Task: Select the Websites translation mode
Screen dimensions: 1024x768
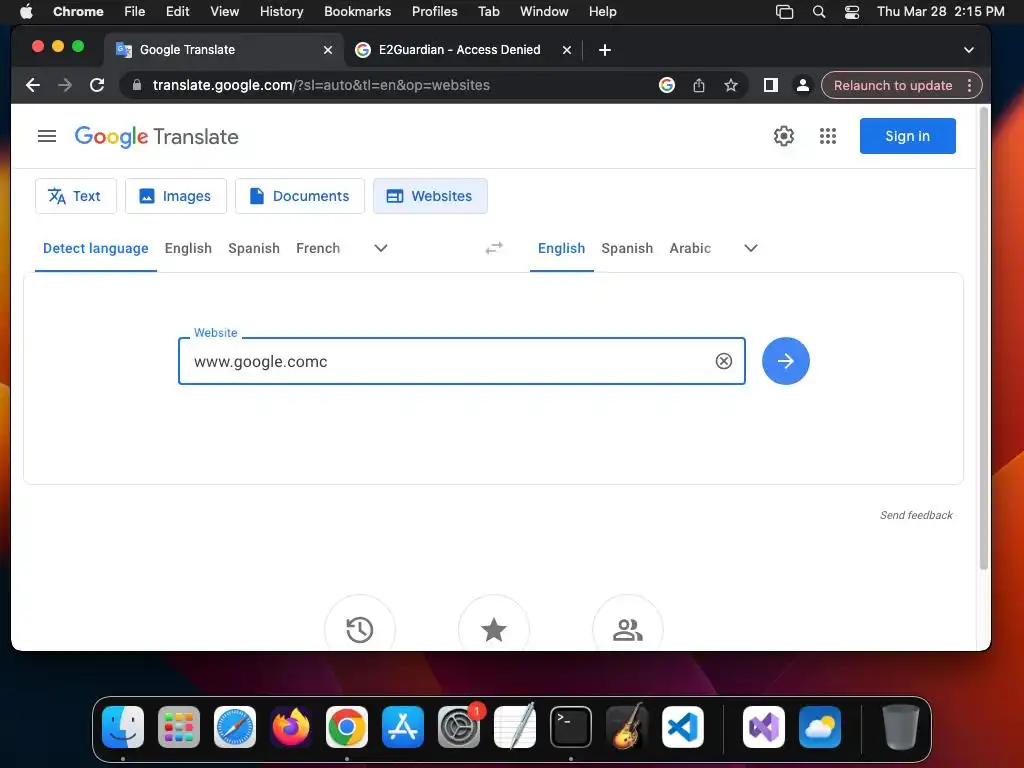Action: click(x=430, y=196)
